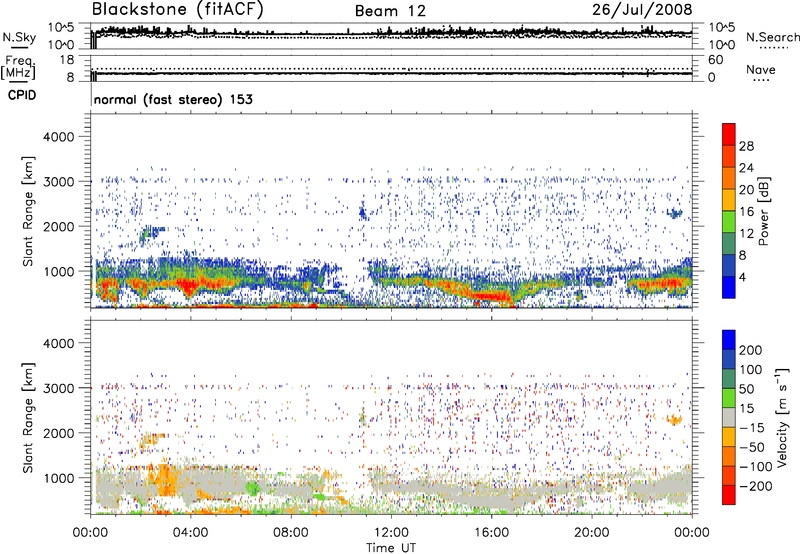Click the power panel 'Slant Range [km]' axis label

28,211
